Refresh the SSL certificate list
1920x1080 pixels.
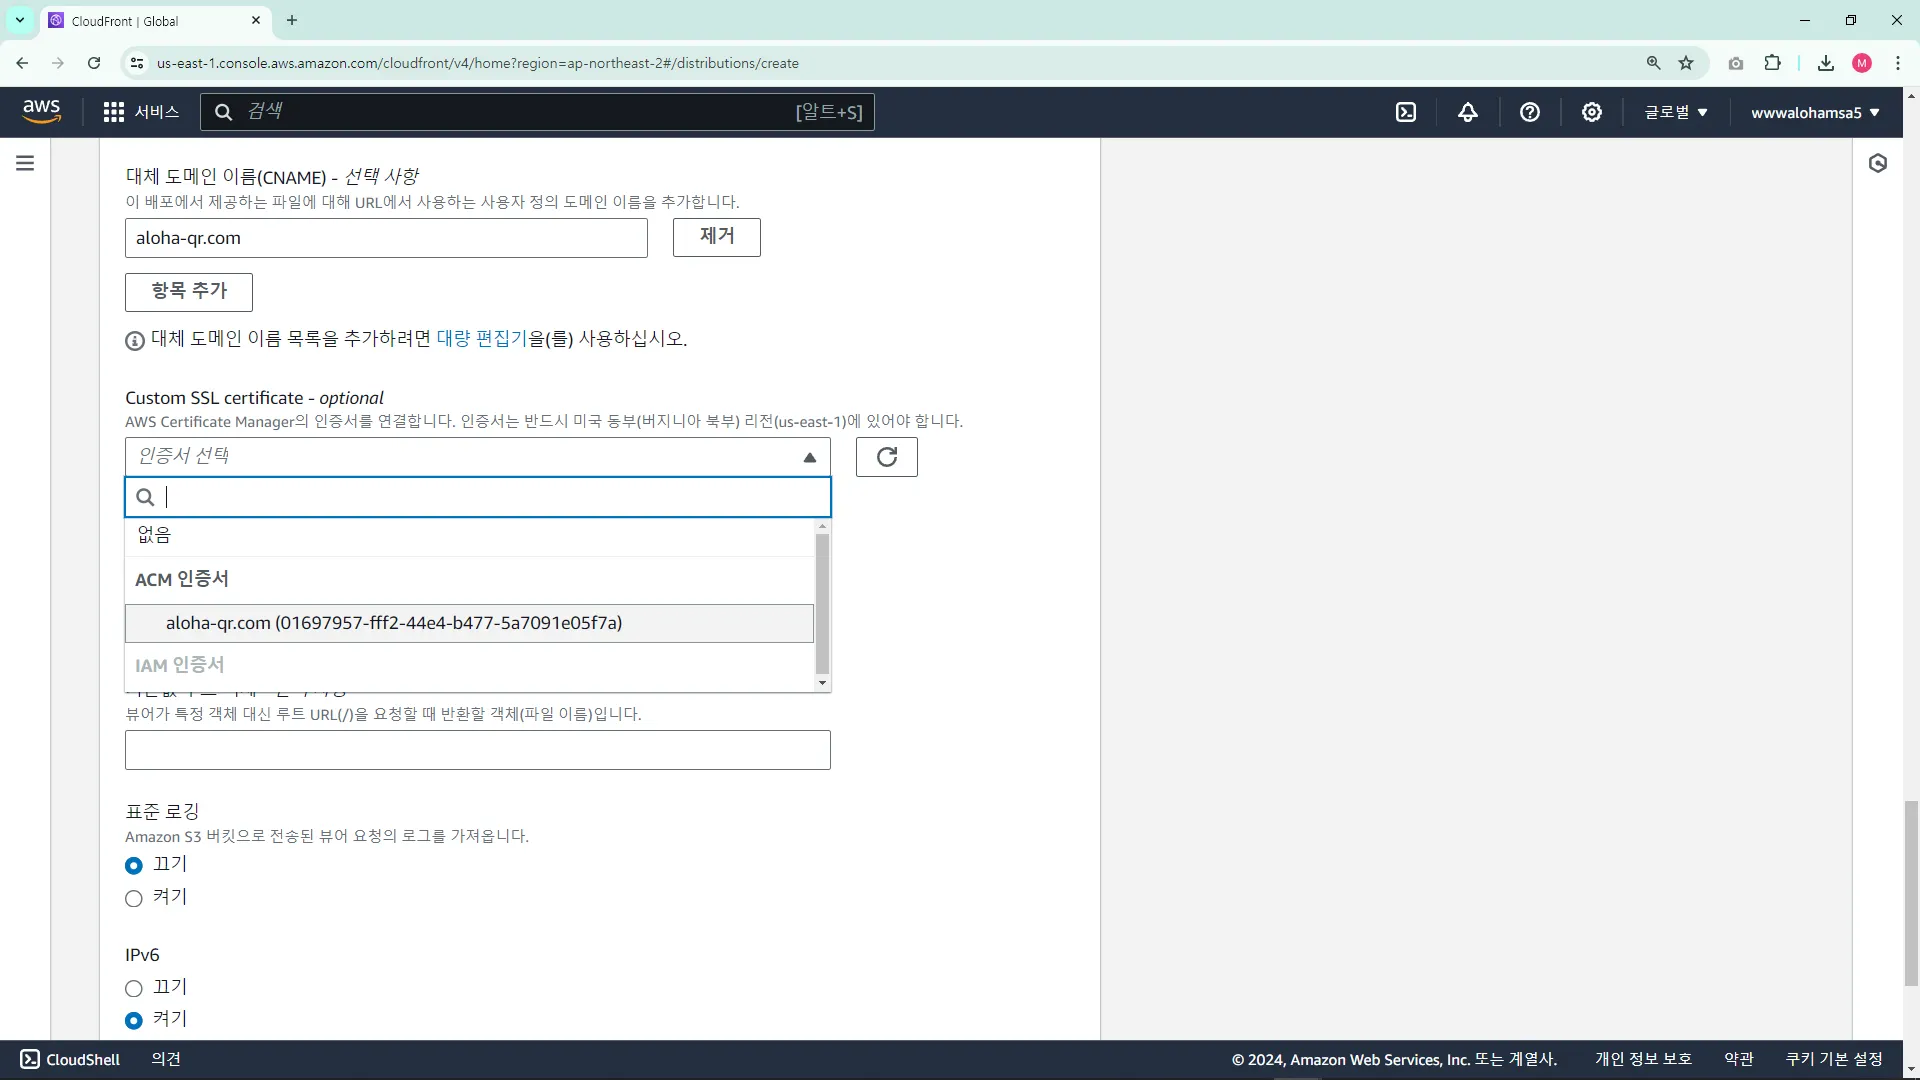[x=886, y=457]
